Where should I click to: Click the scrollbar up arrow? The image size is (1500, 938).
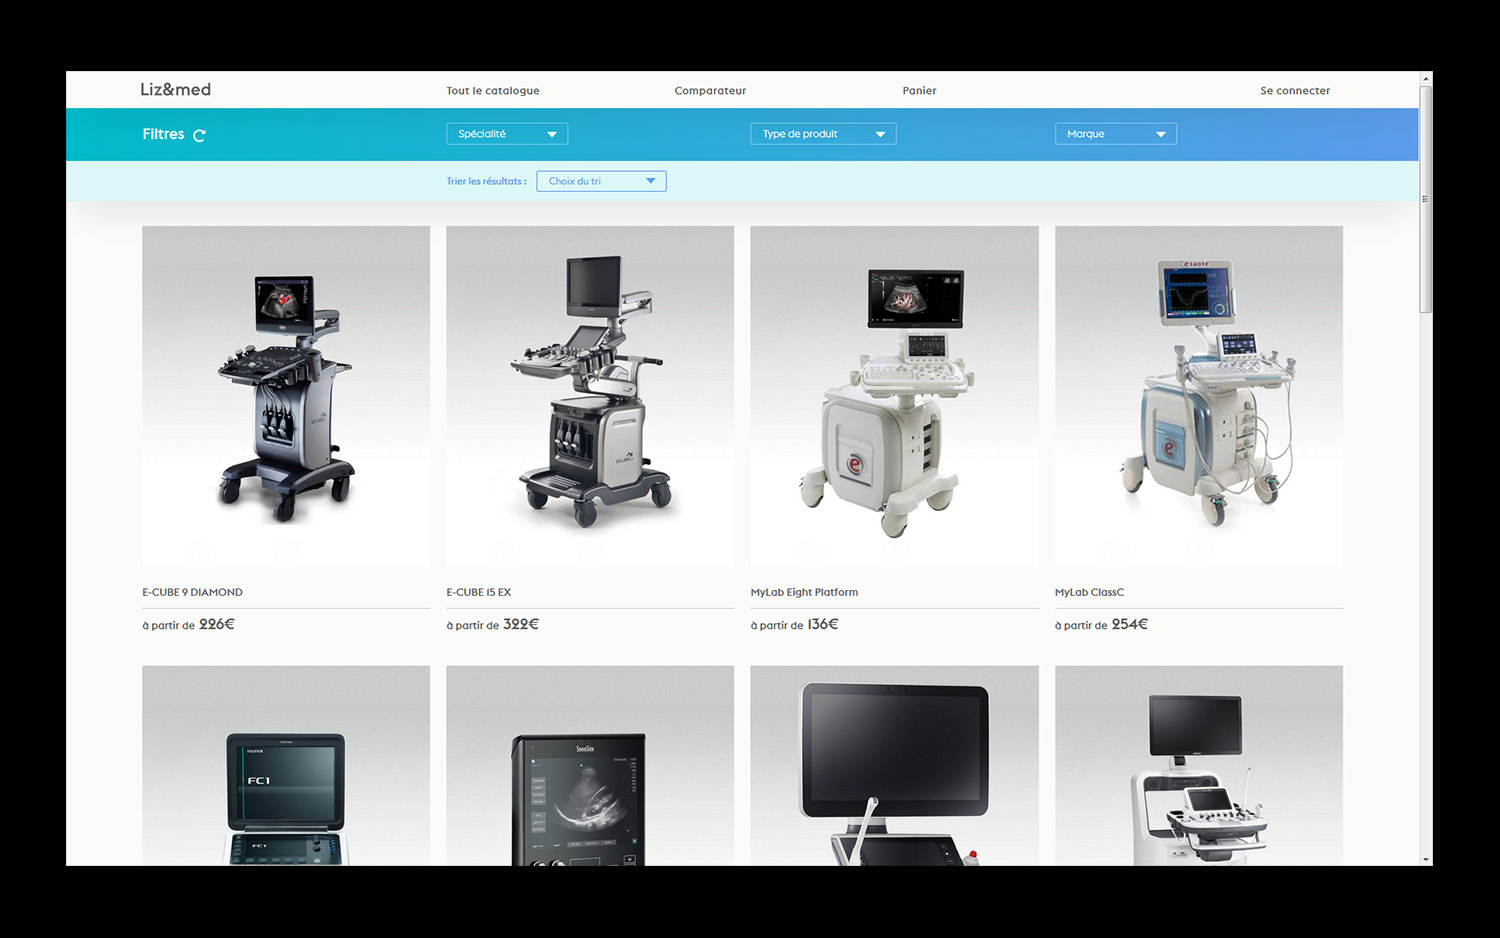click(x=1426, y=78)
